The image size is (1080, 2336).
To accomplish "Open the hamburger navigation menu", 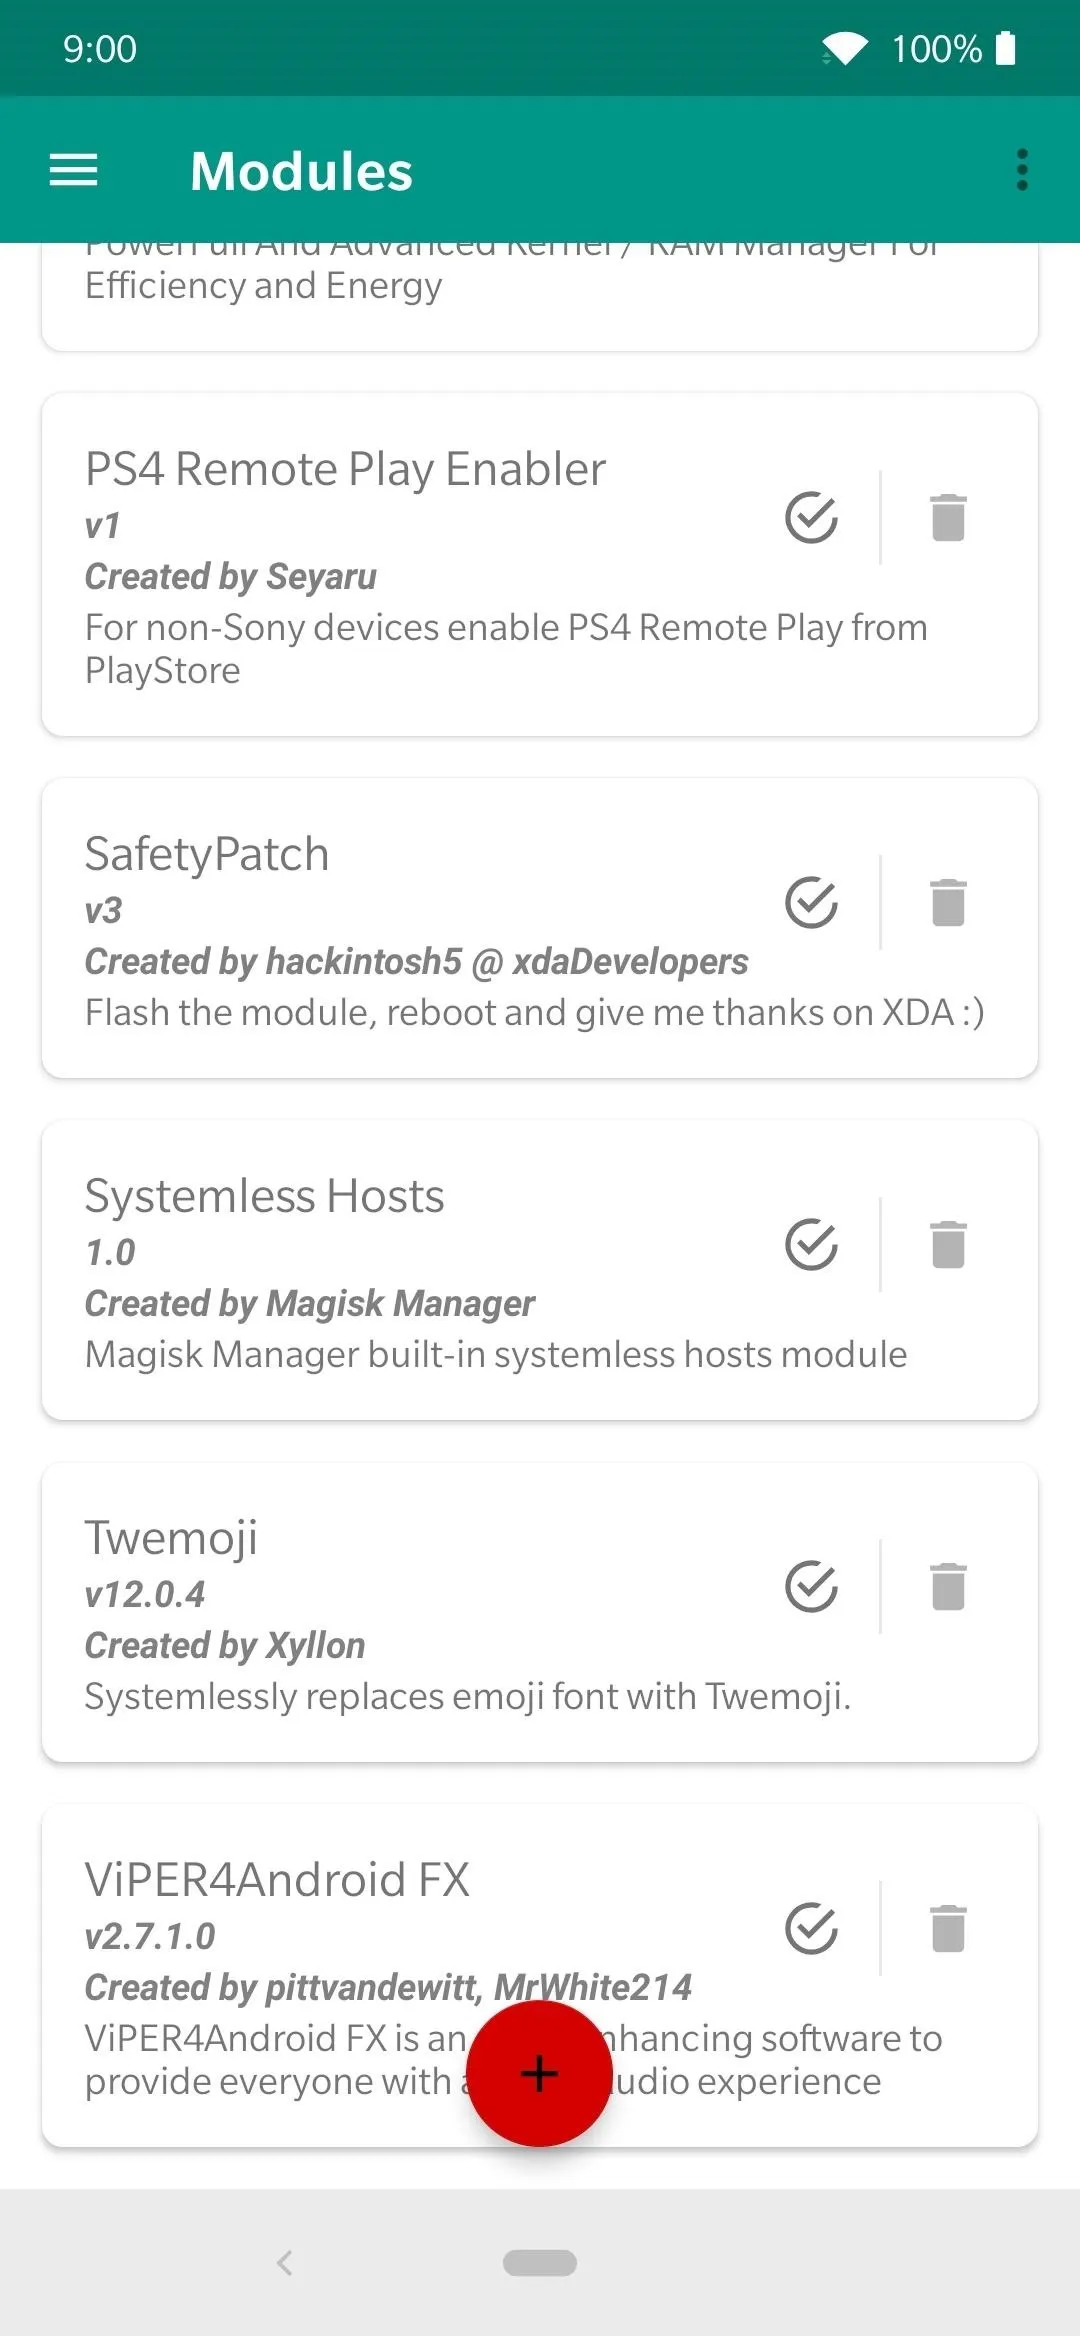I will pos(74,170).
